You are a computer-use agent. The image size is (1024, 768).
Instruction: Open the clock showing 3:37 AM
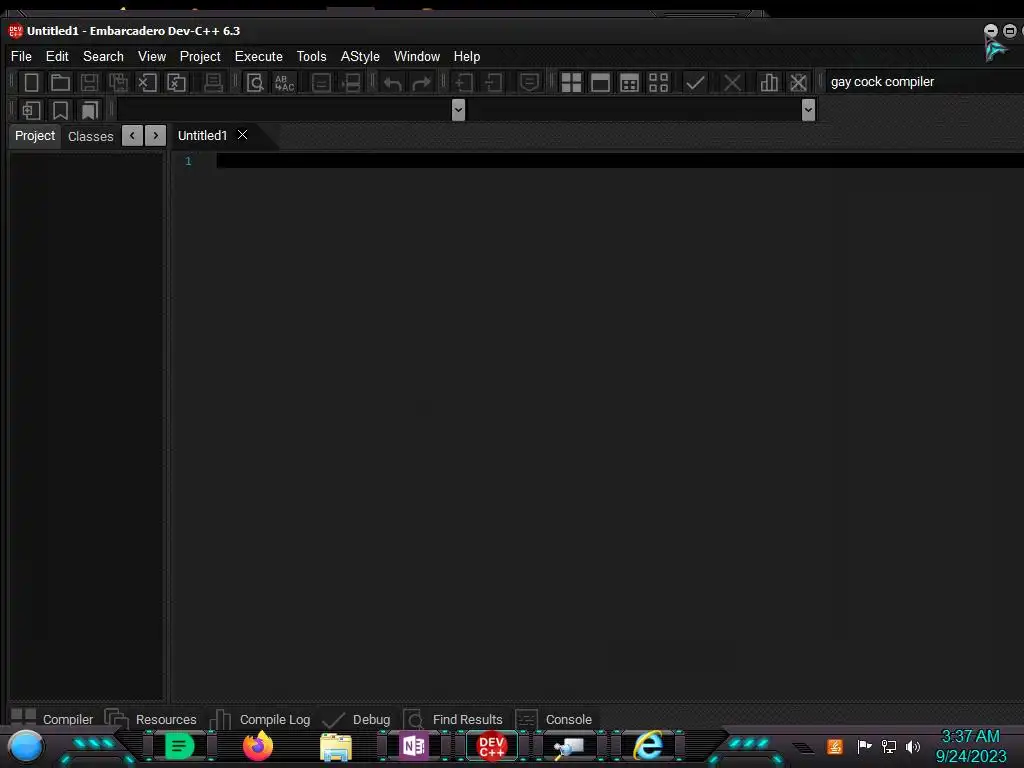(970, 746)
